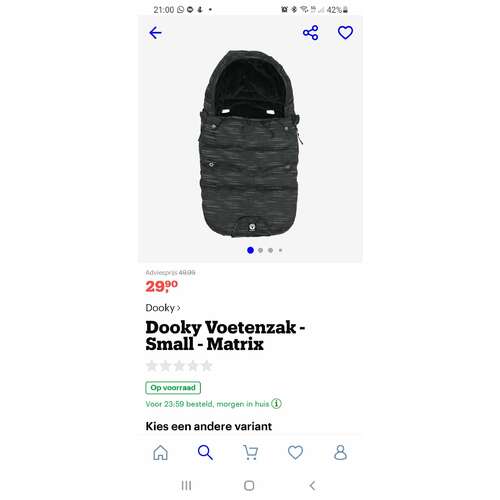Expand the Dooky brand chevron

(x=179, y=308)
